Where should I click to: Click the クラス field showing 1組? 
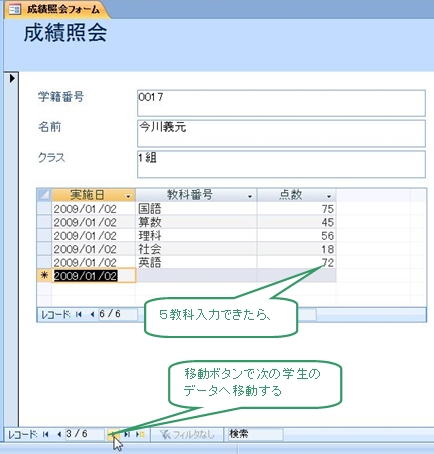pyautogui.click(x=281, y=164)
